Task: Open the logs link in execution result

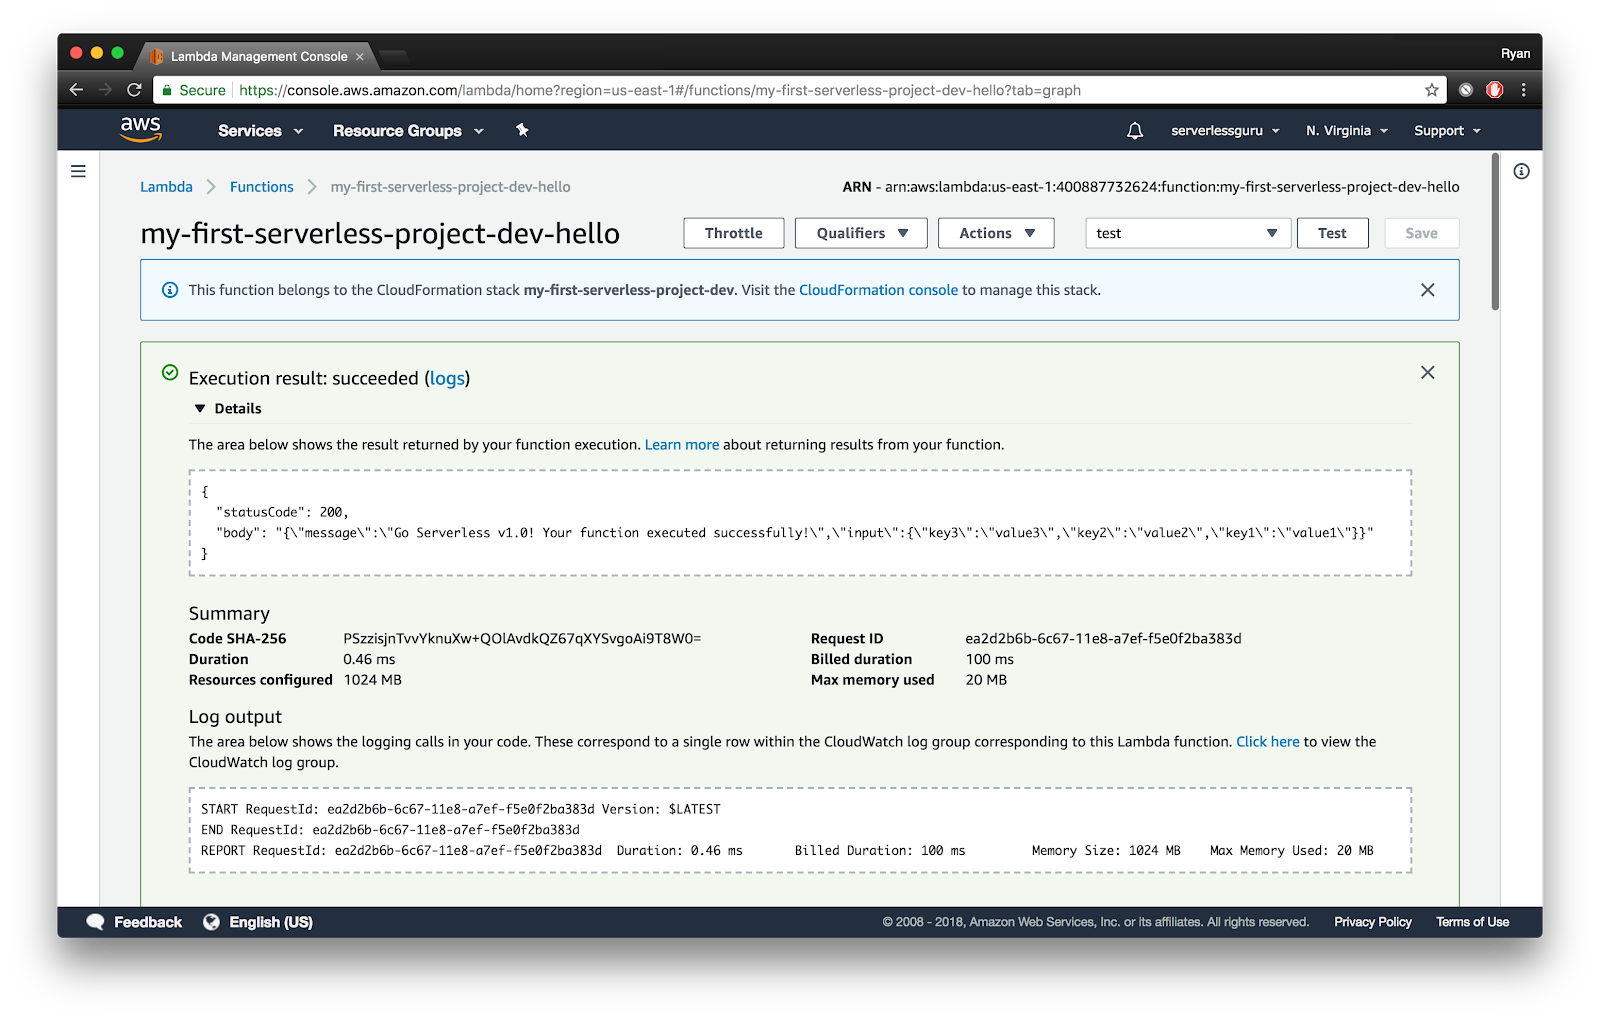Action: pyautogui.click(x=447, y=378)
